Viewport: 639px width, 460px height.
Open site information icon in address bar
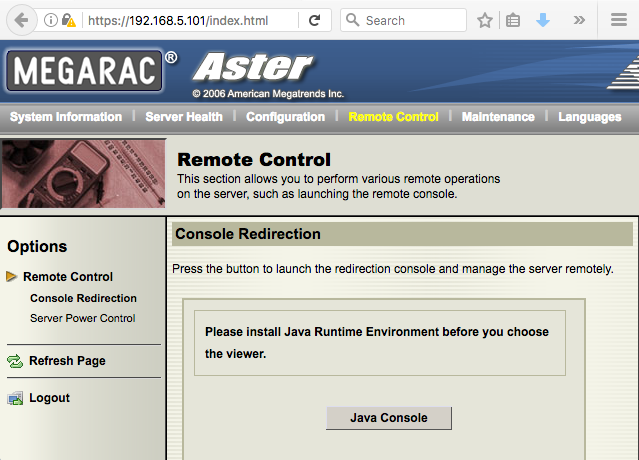pyautogui.click(x=51, y=20)
